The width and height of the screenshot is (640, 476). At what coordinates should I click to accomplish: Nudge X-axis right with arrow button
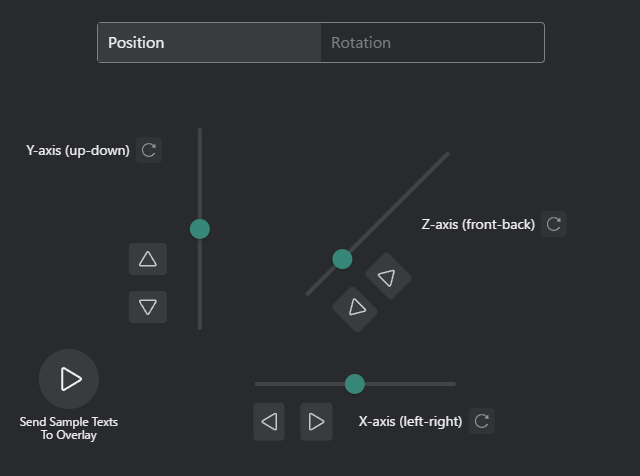point(316,421)
